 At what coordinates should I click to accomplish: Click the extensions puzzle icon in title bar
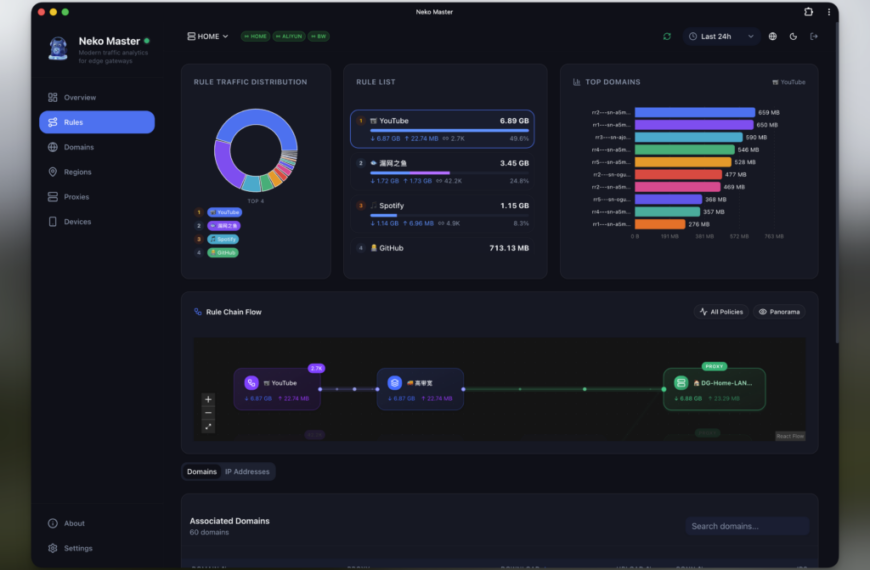pyautogui.click(x=808, y=12)
